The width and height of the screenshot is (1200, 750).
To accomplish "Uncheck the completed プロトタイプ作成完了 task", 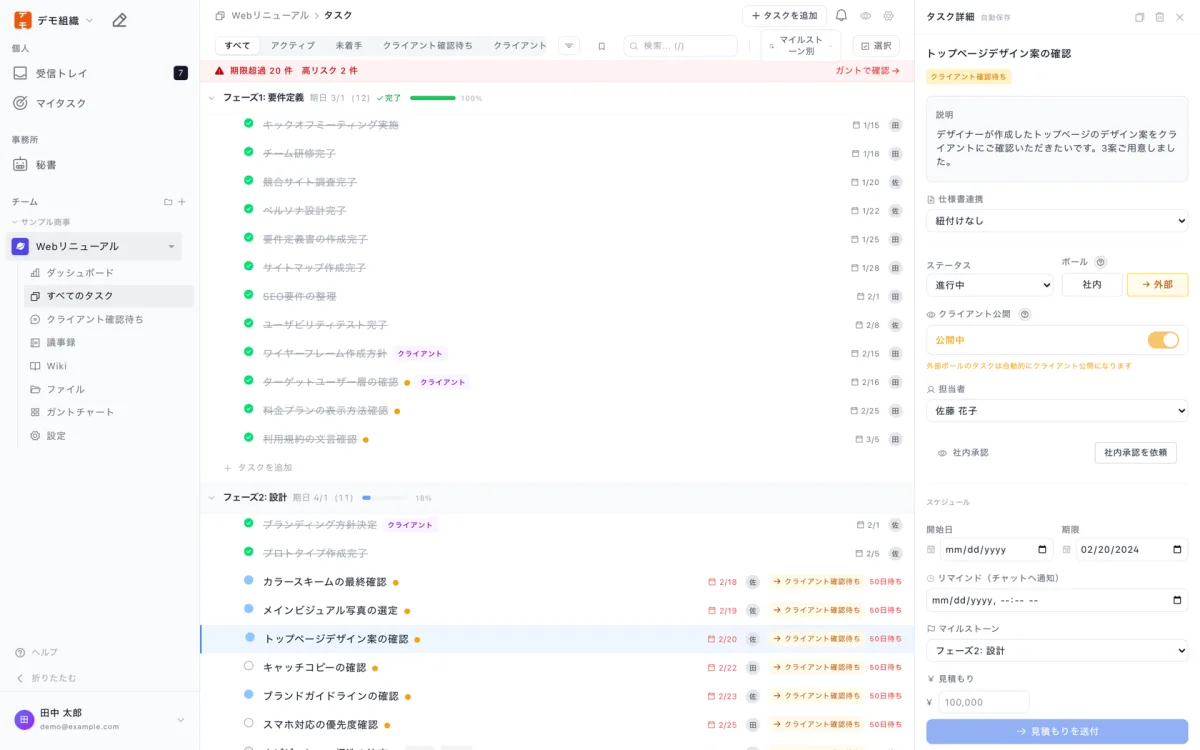I will (x=249, y=551).
